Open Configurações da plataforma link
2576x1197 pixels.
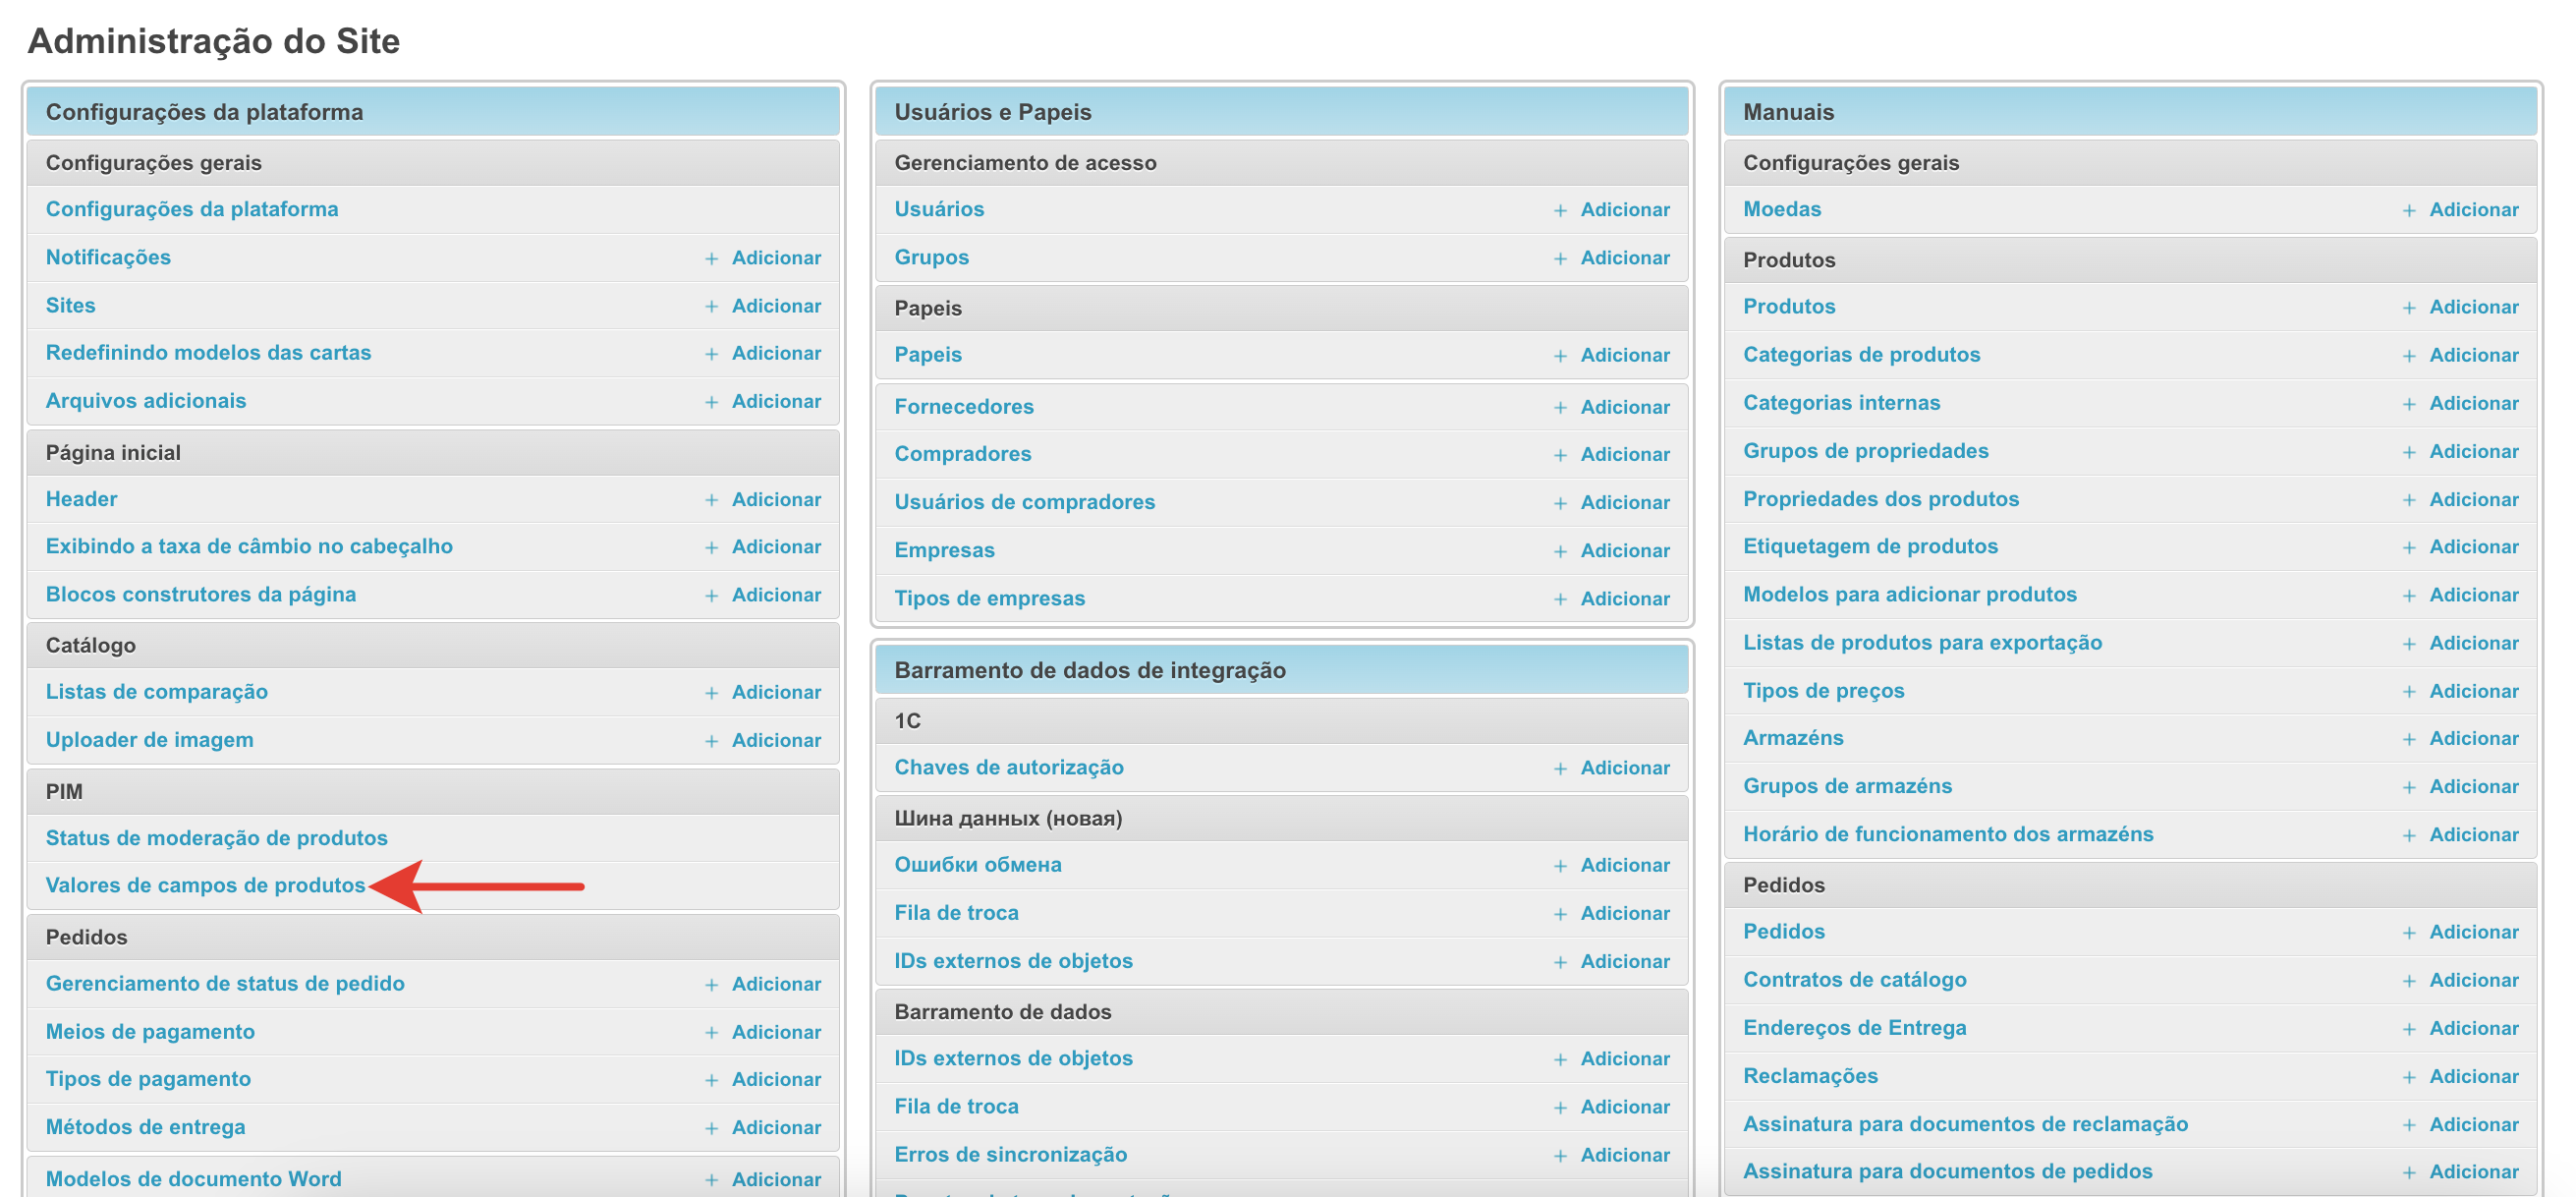[192, 209]
